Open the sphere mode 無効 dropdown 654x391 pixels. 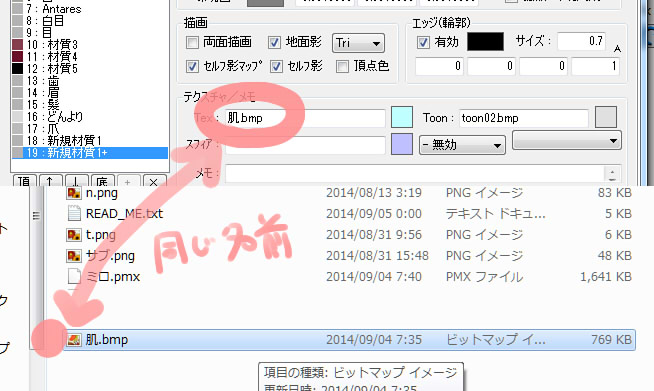[x=462, y=145]
